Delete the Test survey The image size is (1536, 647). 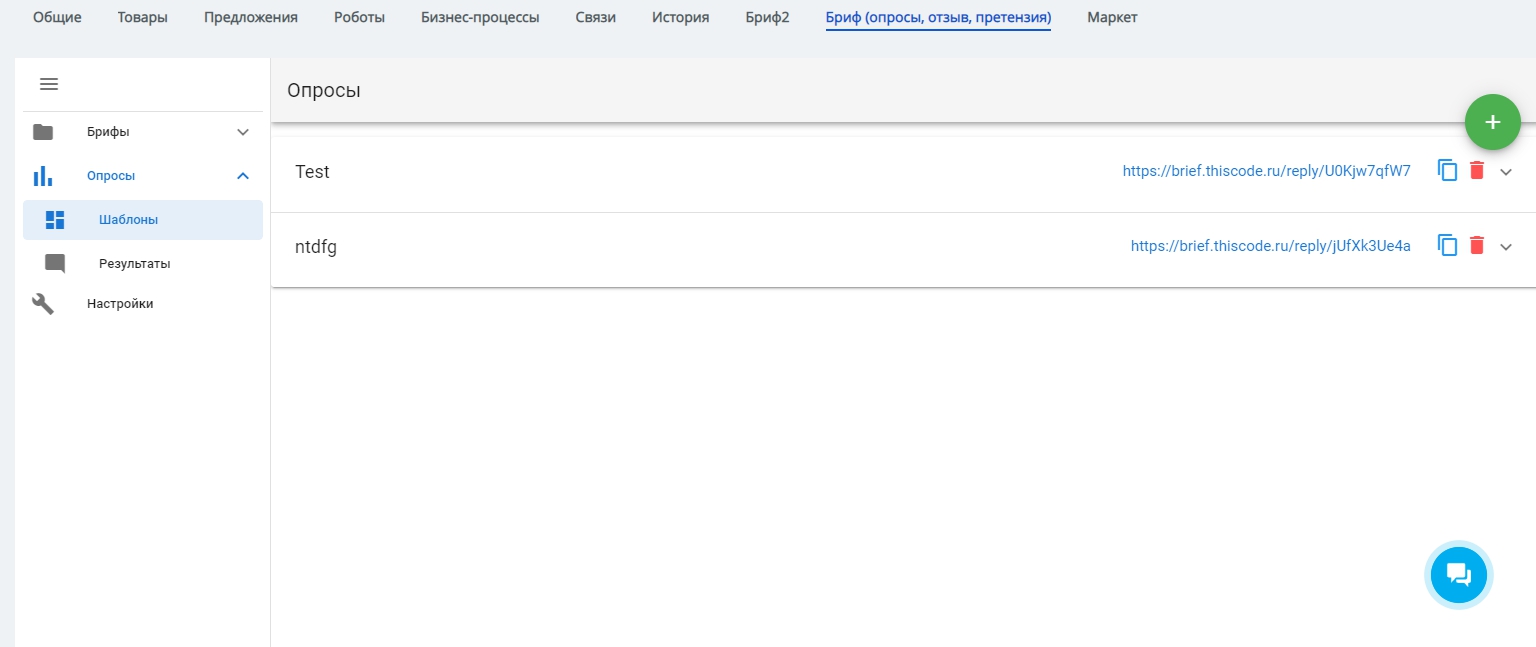[1477, 171]
